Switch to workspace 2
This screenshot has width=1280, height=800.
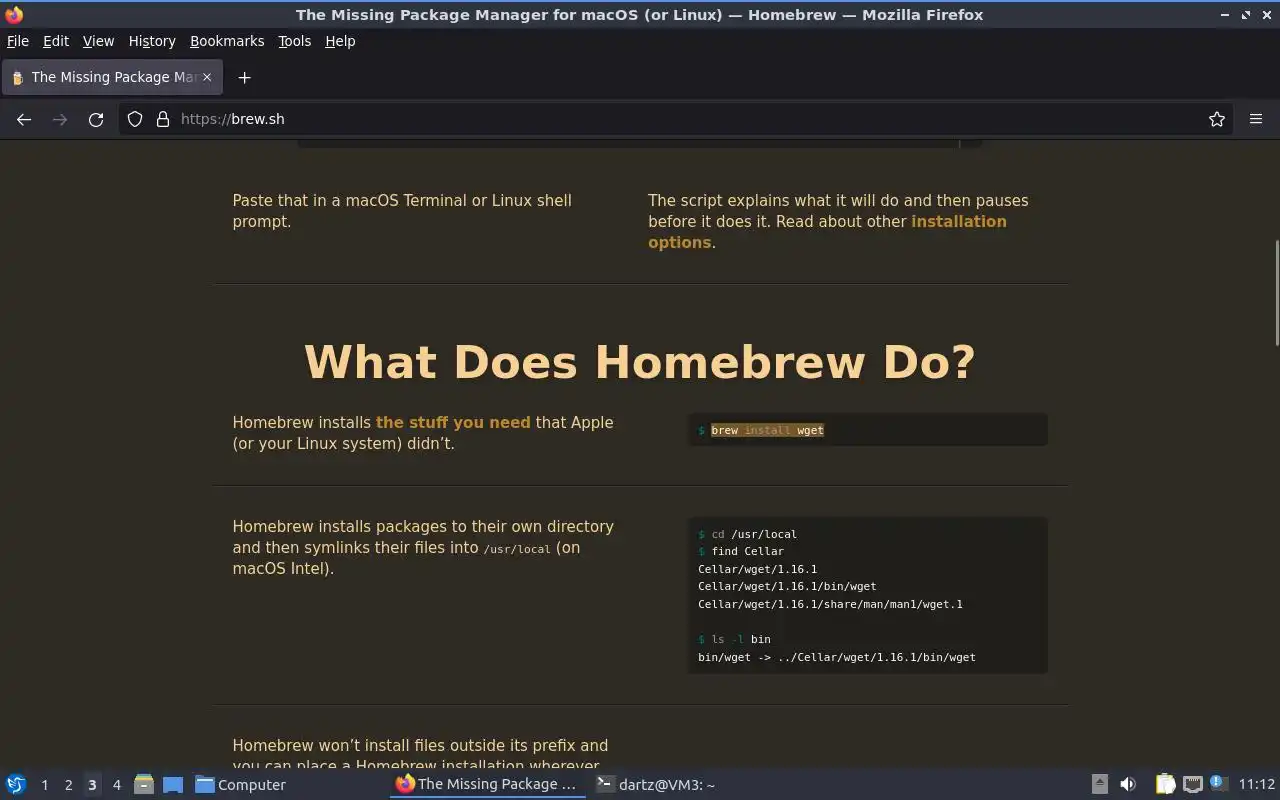(x=68, y=785)
